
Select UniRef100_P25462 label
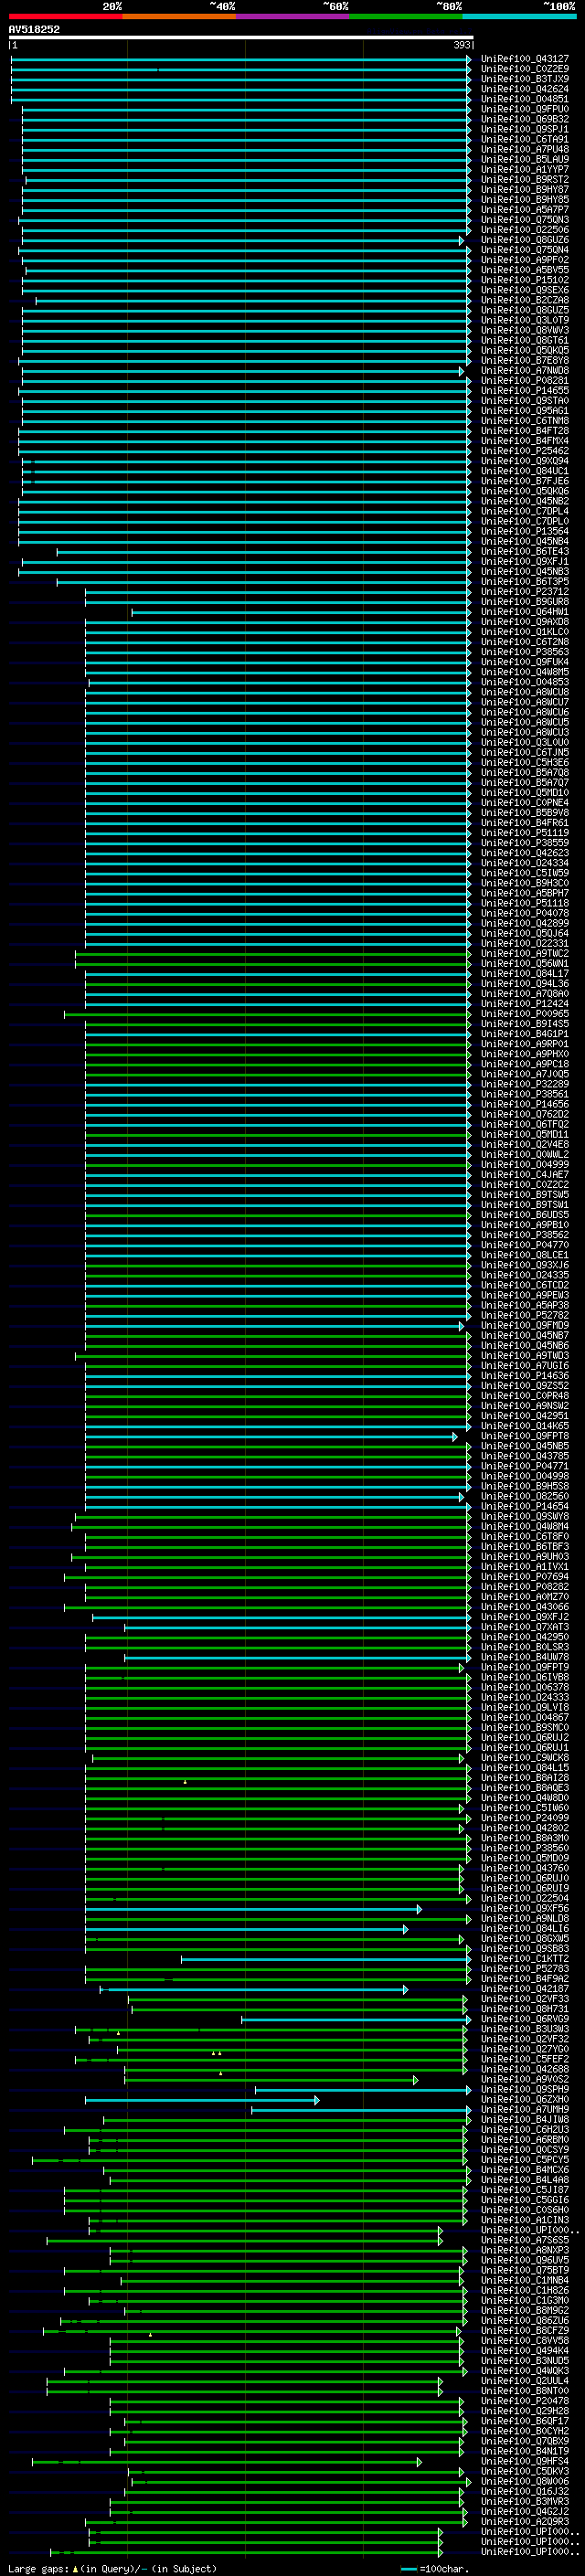[525, 451]
